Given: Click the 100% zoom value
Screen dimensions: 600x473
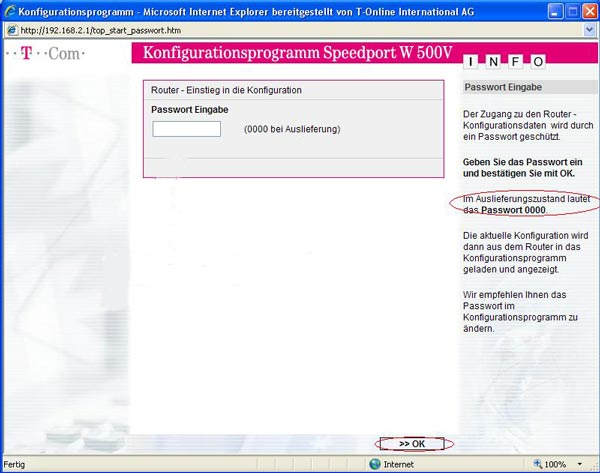Looking at the screenshot, I should click(555, 465).
